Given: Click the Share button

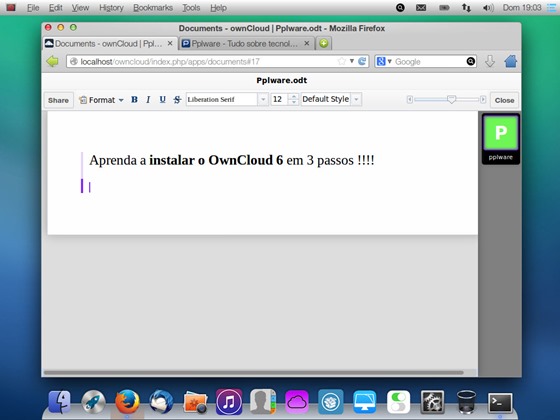Looking at the screenshot, I should click(x=58, y=100).
